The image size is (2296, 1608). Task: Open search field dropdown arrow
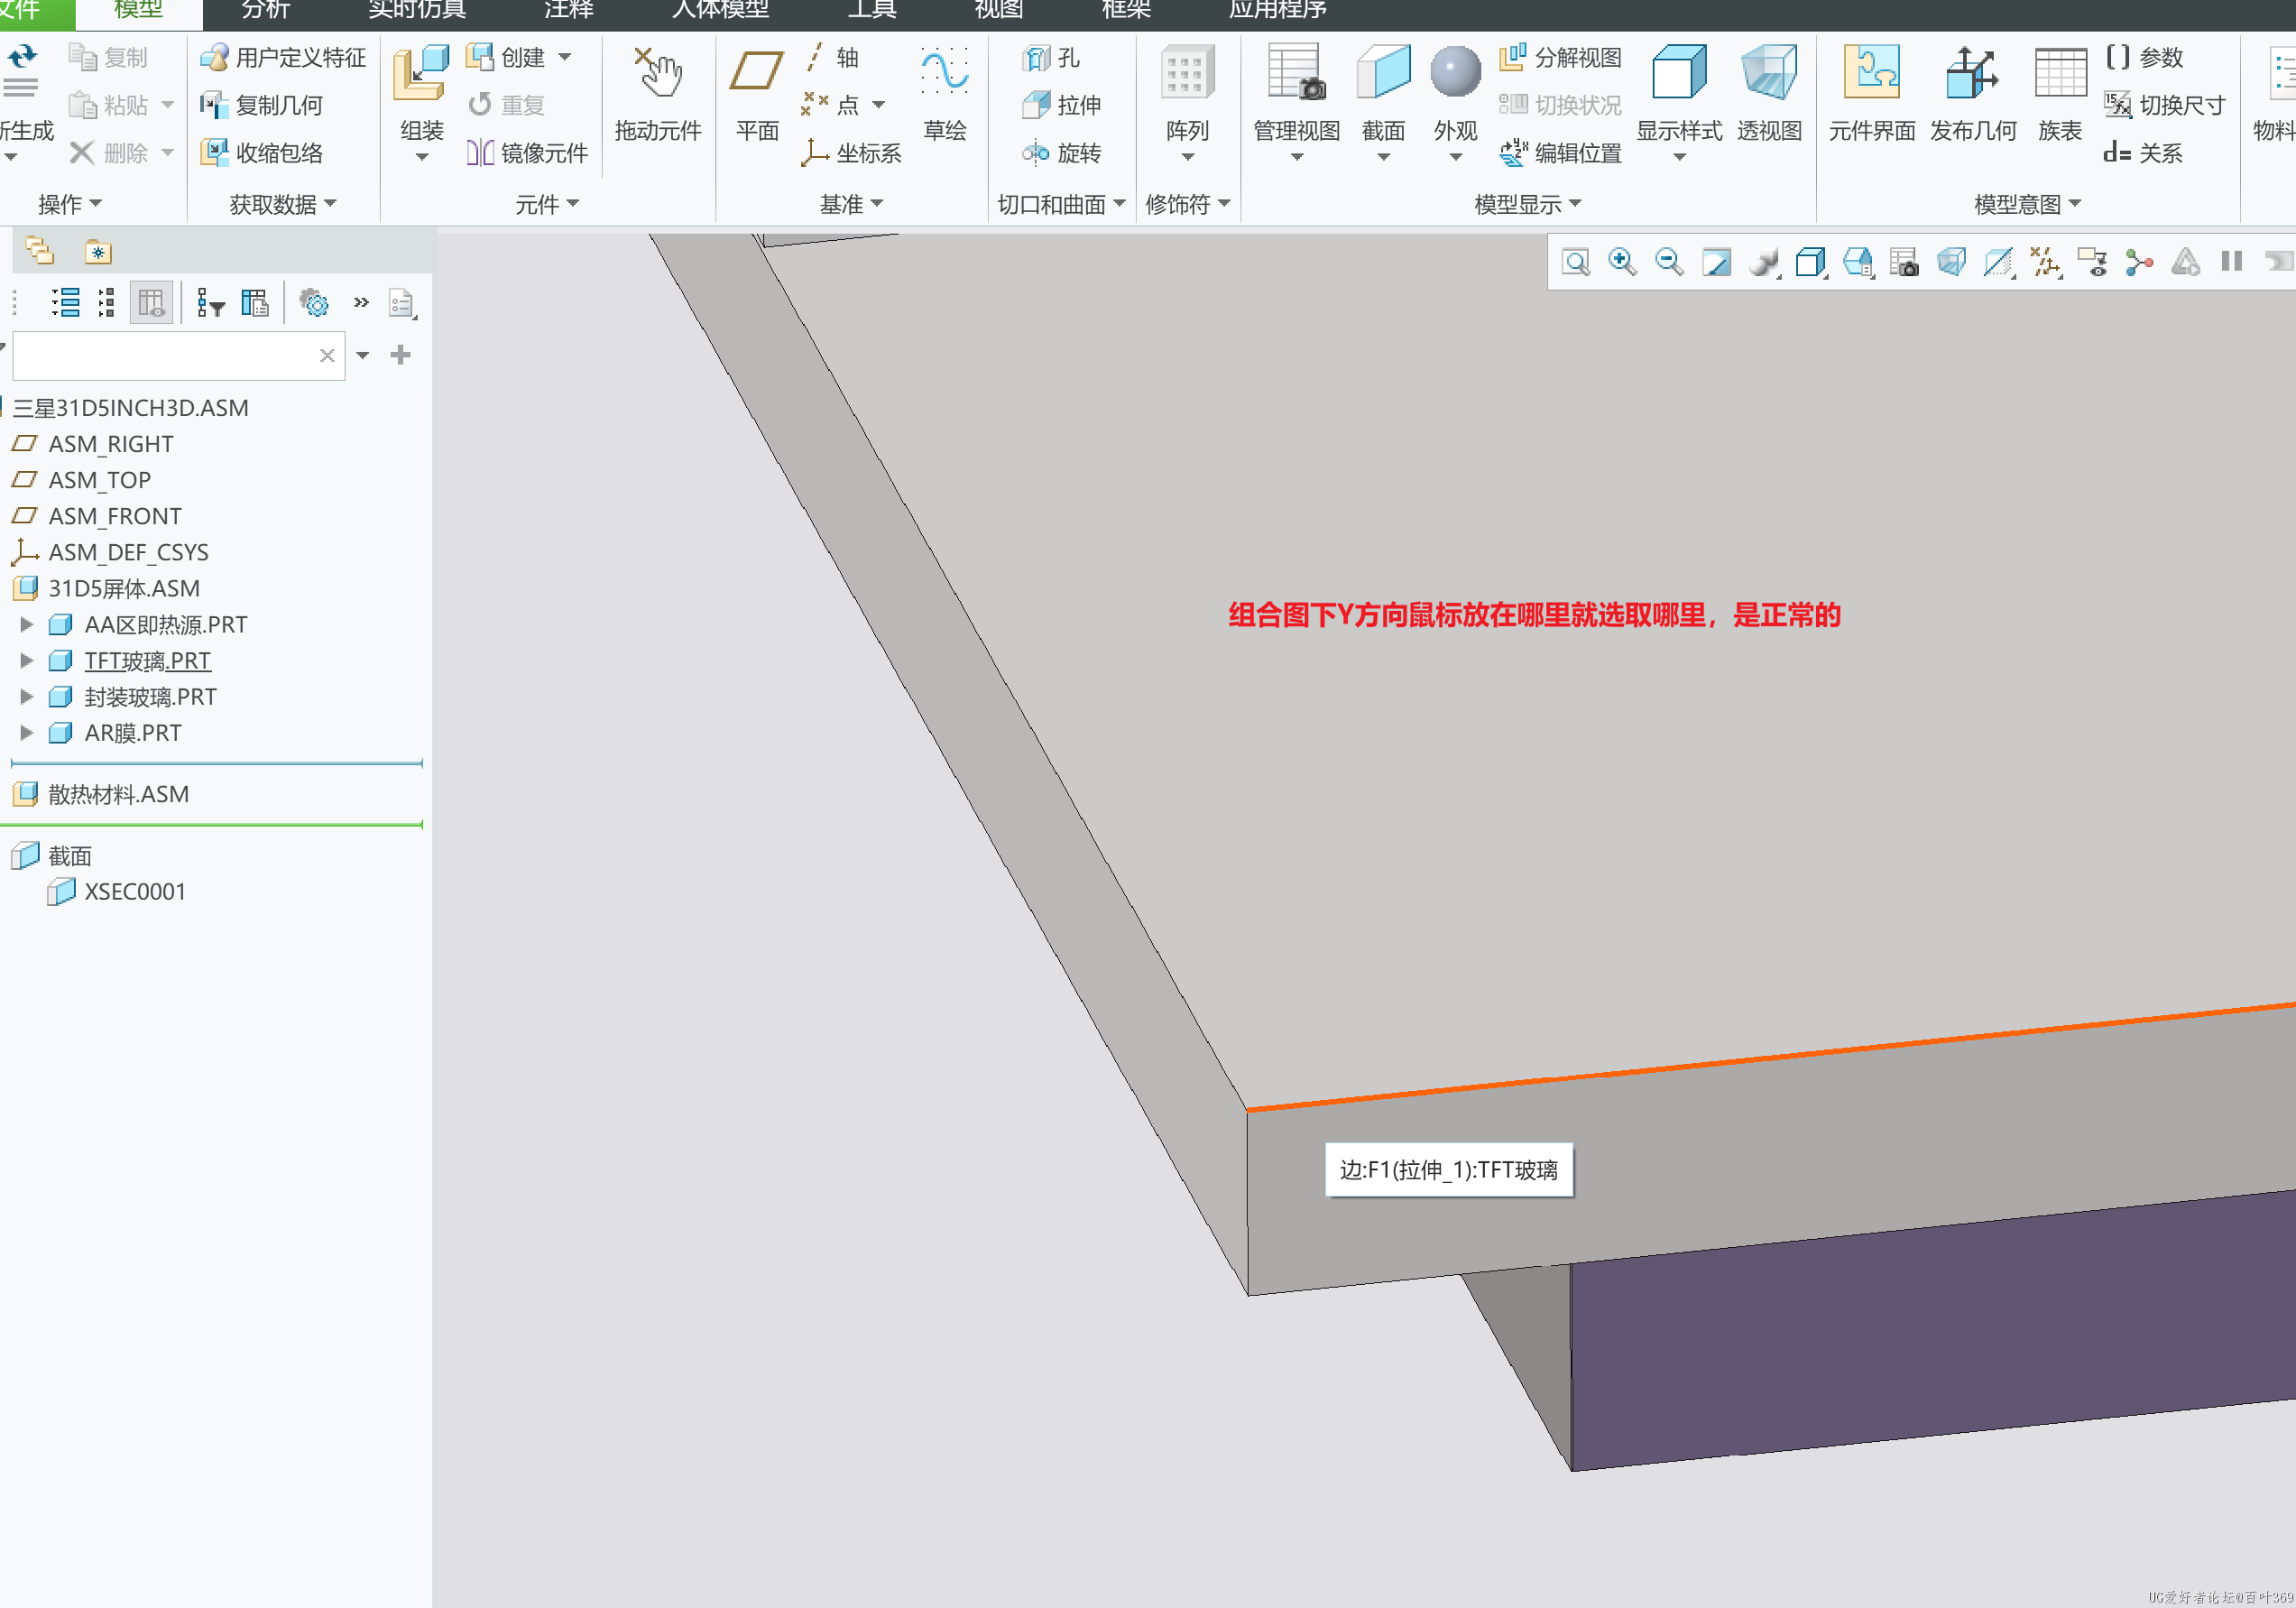tap(363, 355)
